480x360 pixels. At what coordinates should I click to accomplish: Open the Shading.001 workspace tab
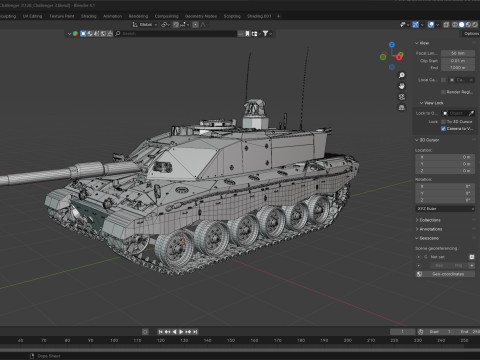259,16
